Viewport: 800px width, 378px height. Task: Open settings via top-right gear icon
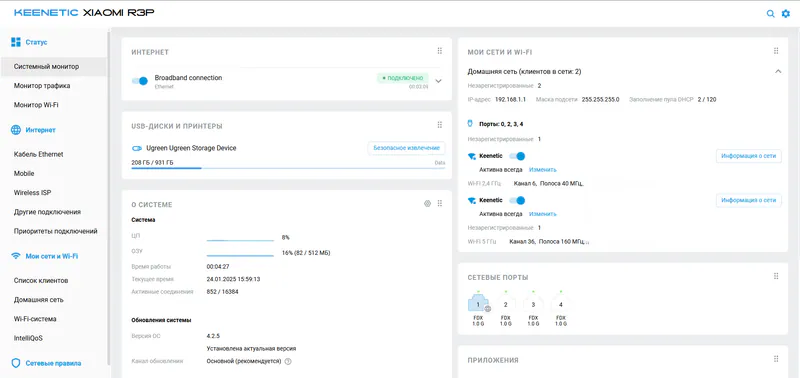point(786,14)
